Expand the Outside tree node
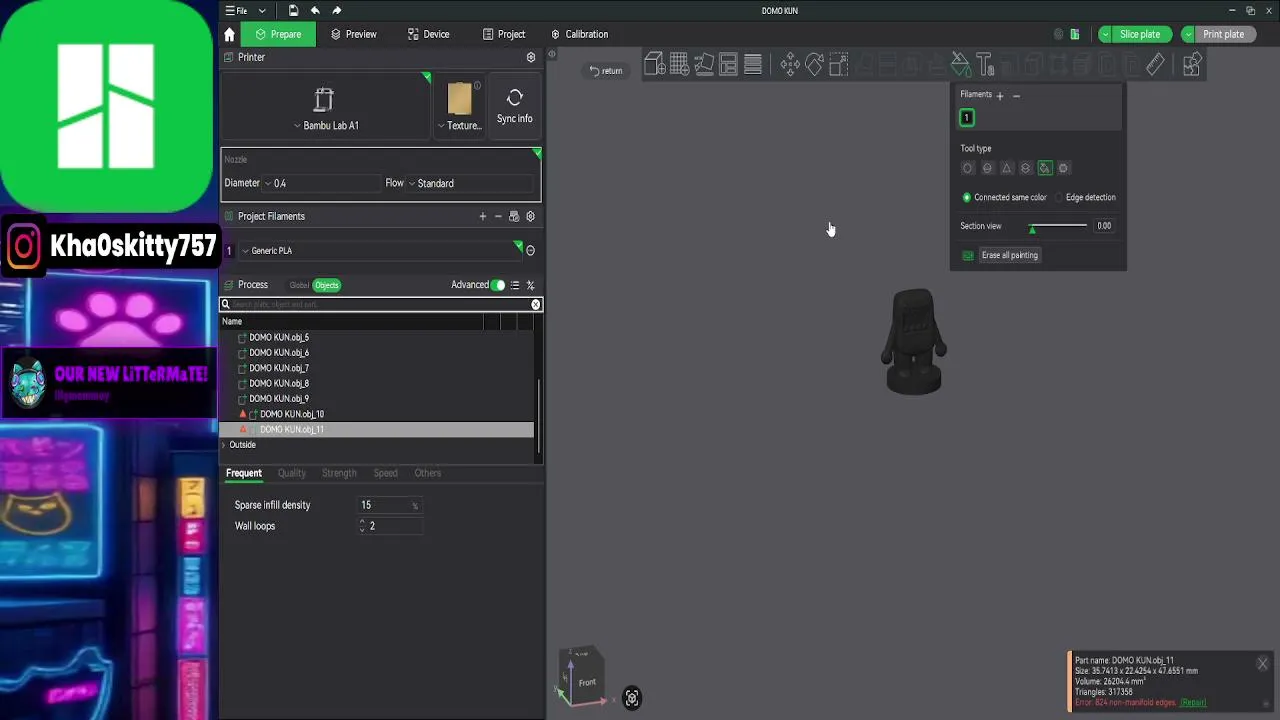This screenshot has height=720, width=1280. (224, 445)
